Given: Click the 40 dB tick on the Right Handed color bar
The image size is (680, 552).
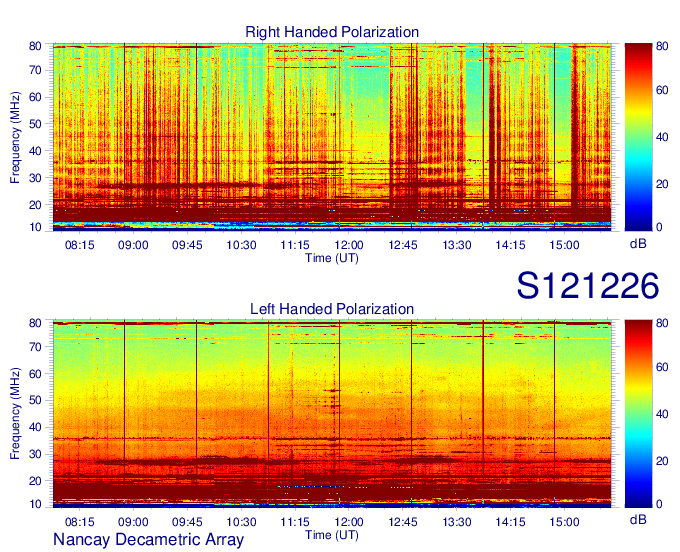Looking at the screenshot, I should pos(662,137).
